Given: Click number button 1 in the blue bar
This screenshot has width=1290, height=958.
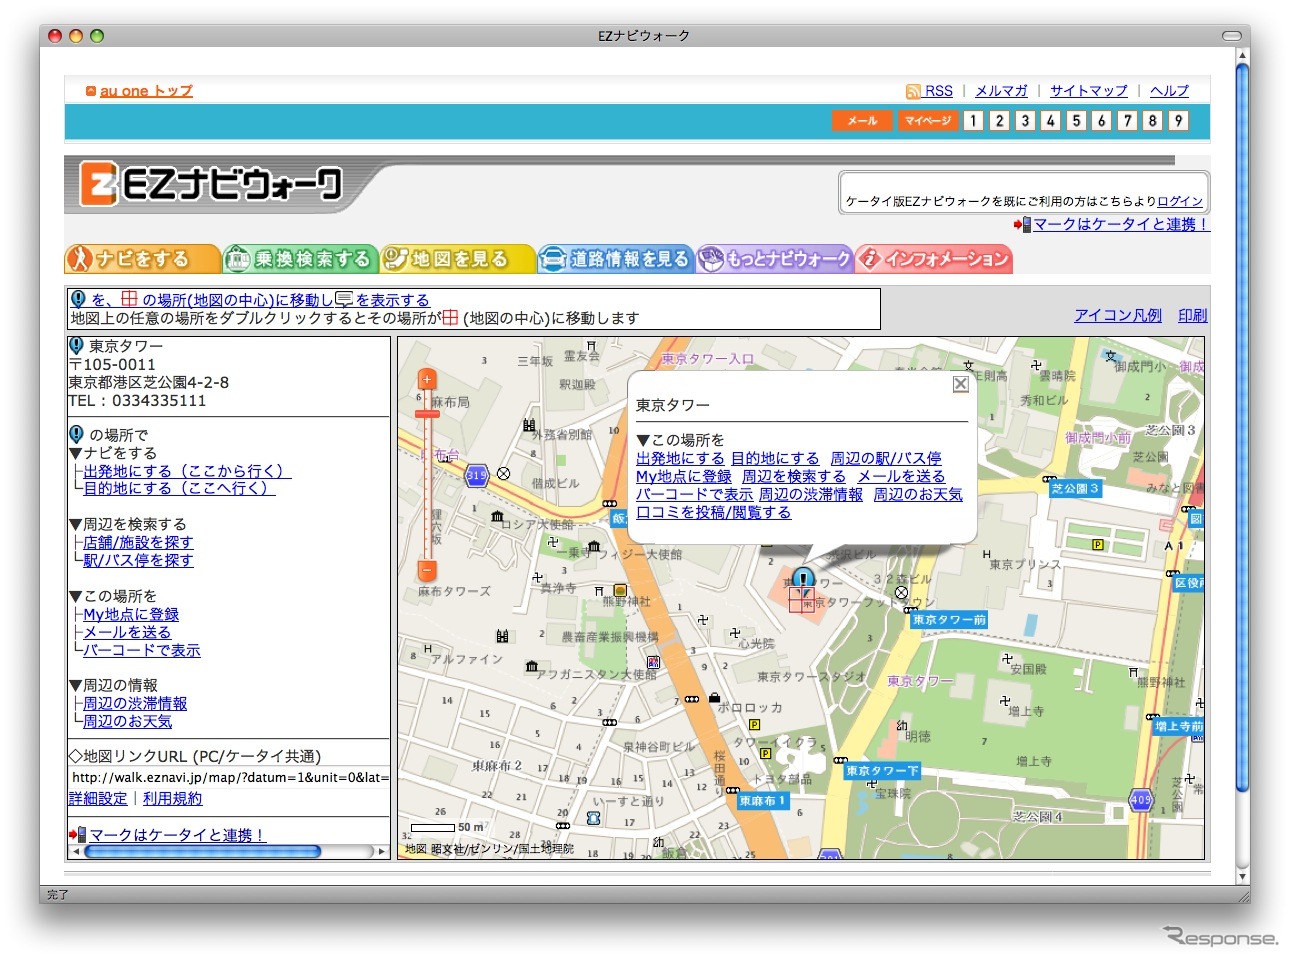Looking at the screenshot, I should 973,121.
